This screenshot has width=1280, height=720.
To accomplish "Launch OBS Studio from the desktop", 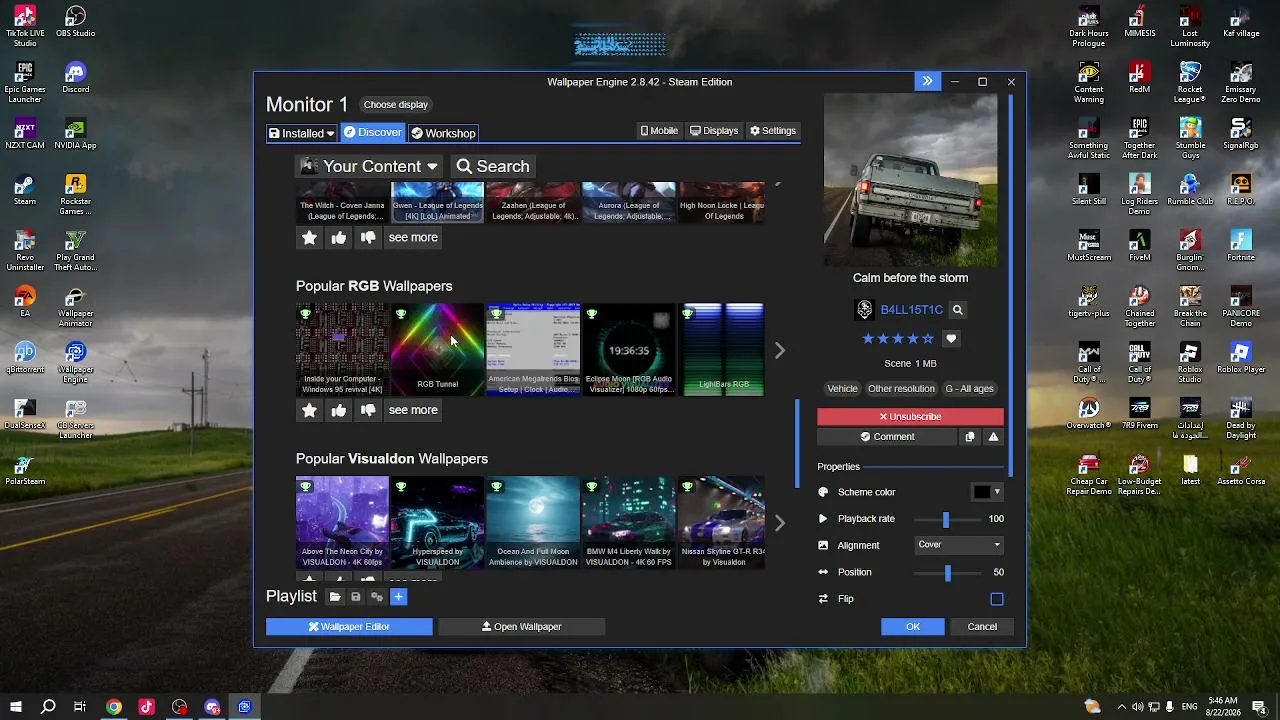I will [76, 22].
